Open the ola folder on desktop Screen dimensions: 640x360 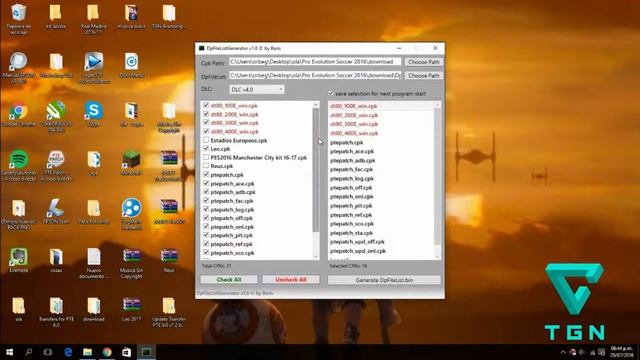[18, 309]
